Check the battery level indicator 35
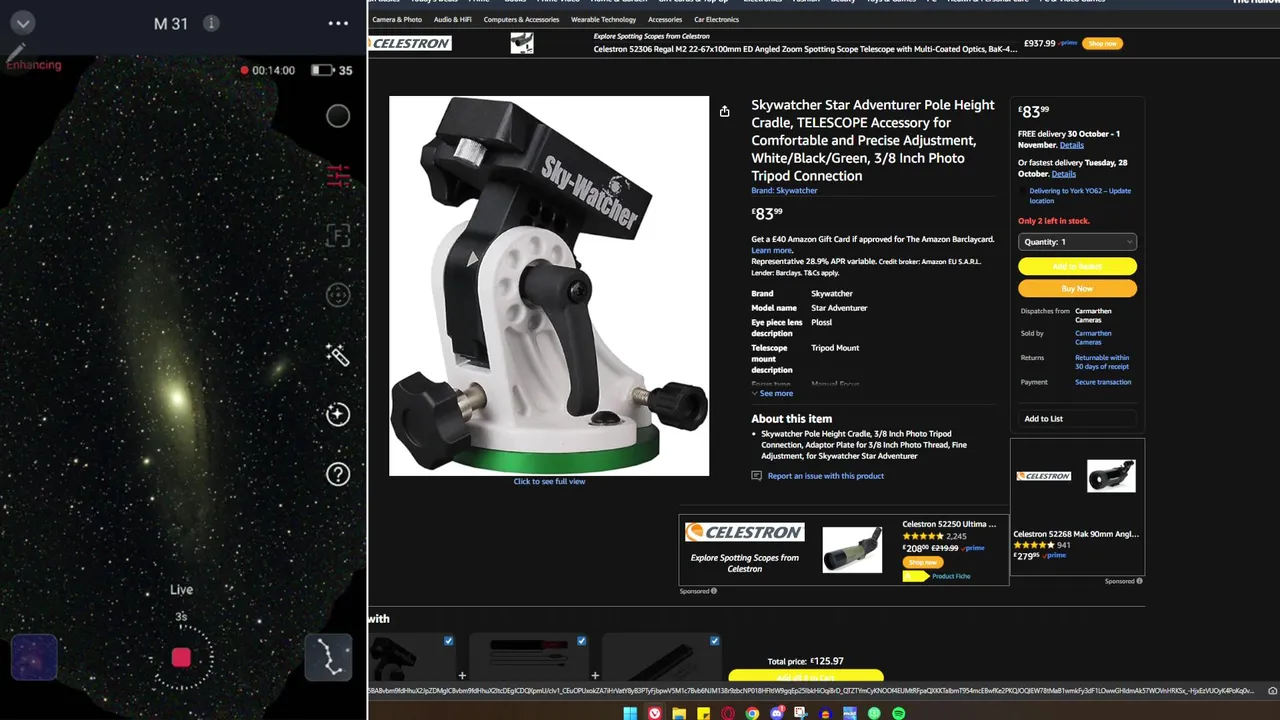 pyautogui.click(x=332, y=70)
